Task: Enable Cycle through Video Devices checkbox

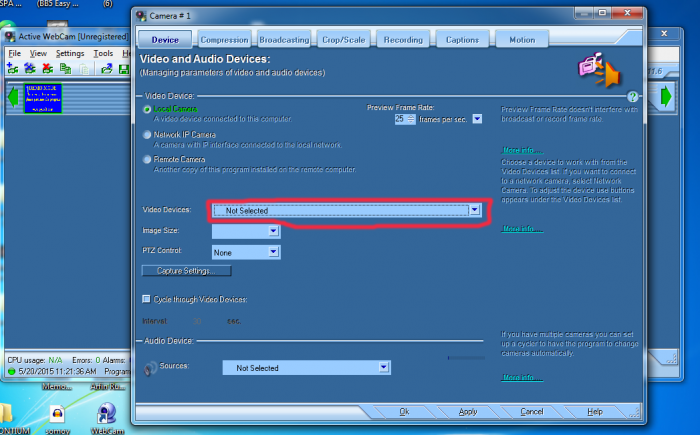Action: pos(146,299)
